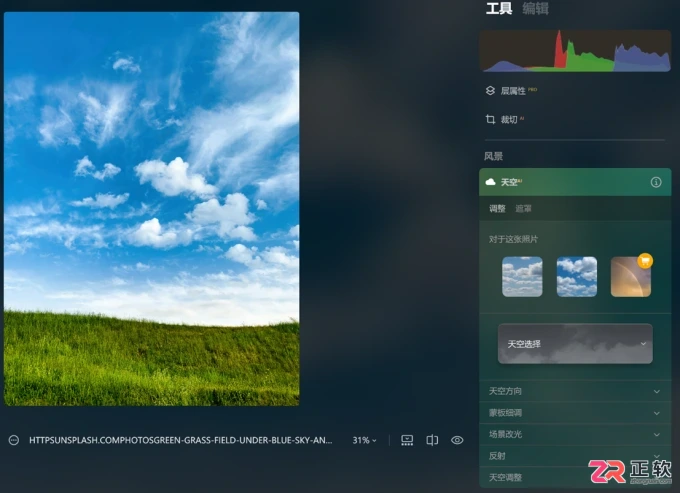Expand the 场景改光 section
The width and height of the screenshot is (680, 493).
click(x=575, y=434)
